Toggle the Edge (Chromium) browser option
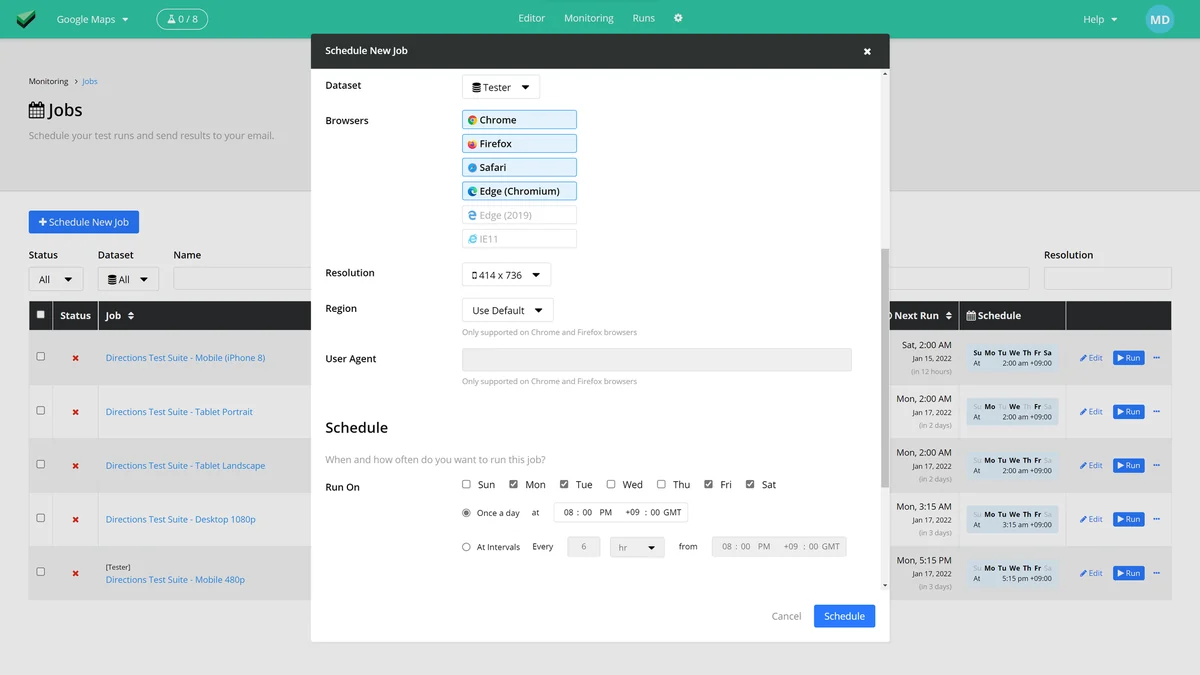 click(x=519, y=191)
